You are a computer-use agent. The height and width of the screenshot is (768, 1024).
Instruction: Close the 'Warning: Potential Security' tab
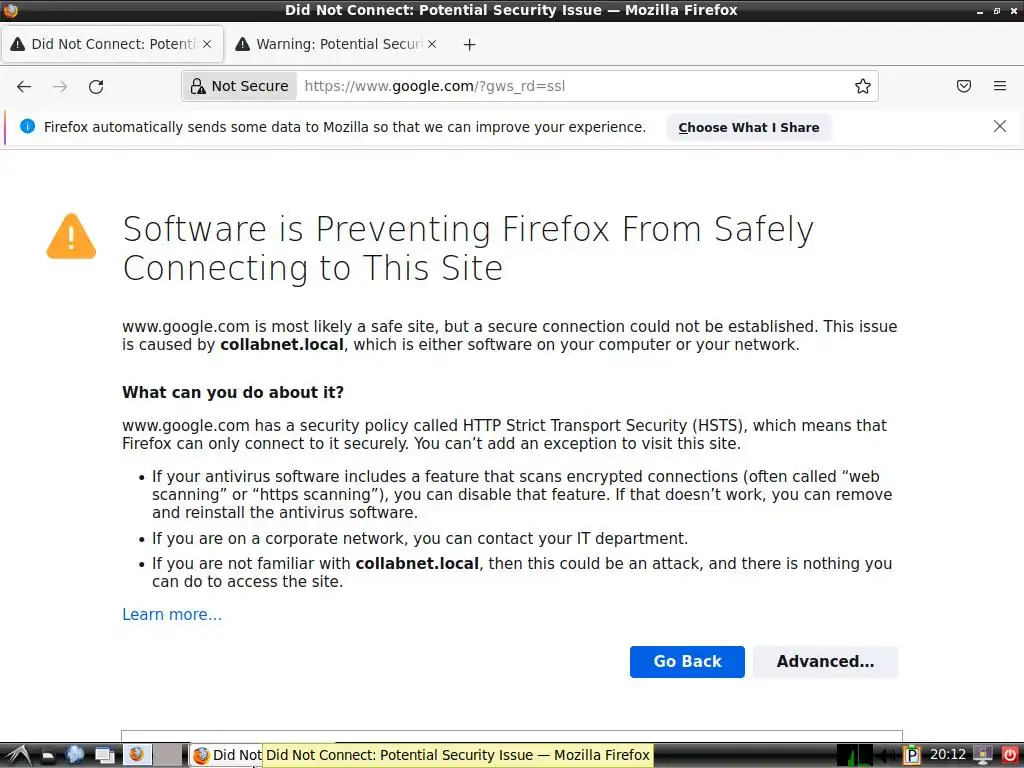click(432, 44)
